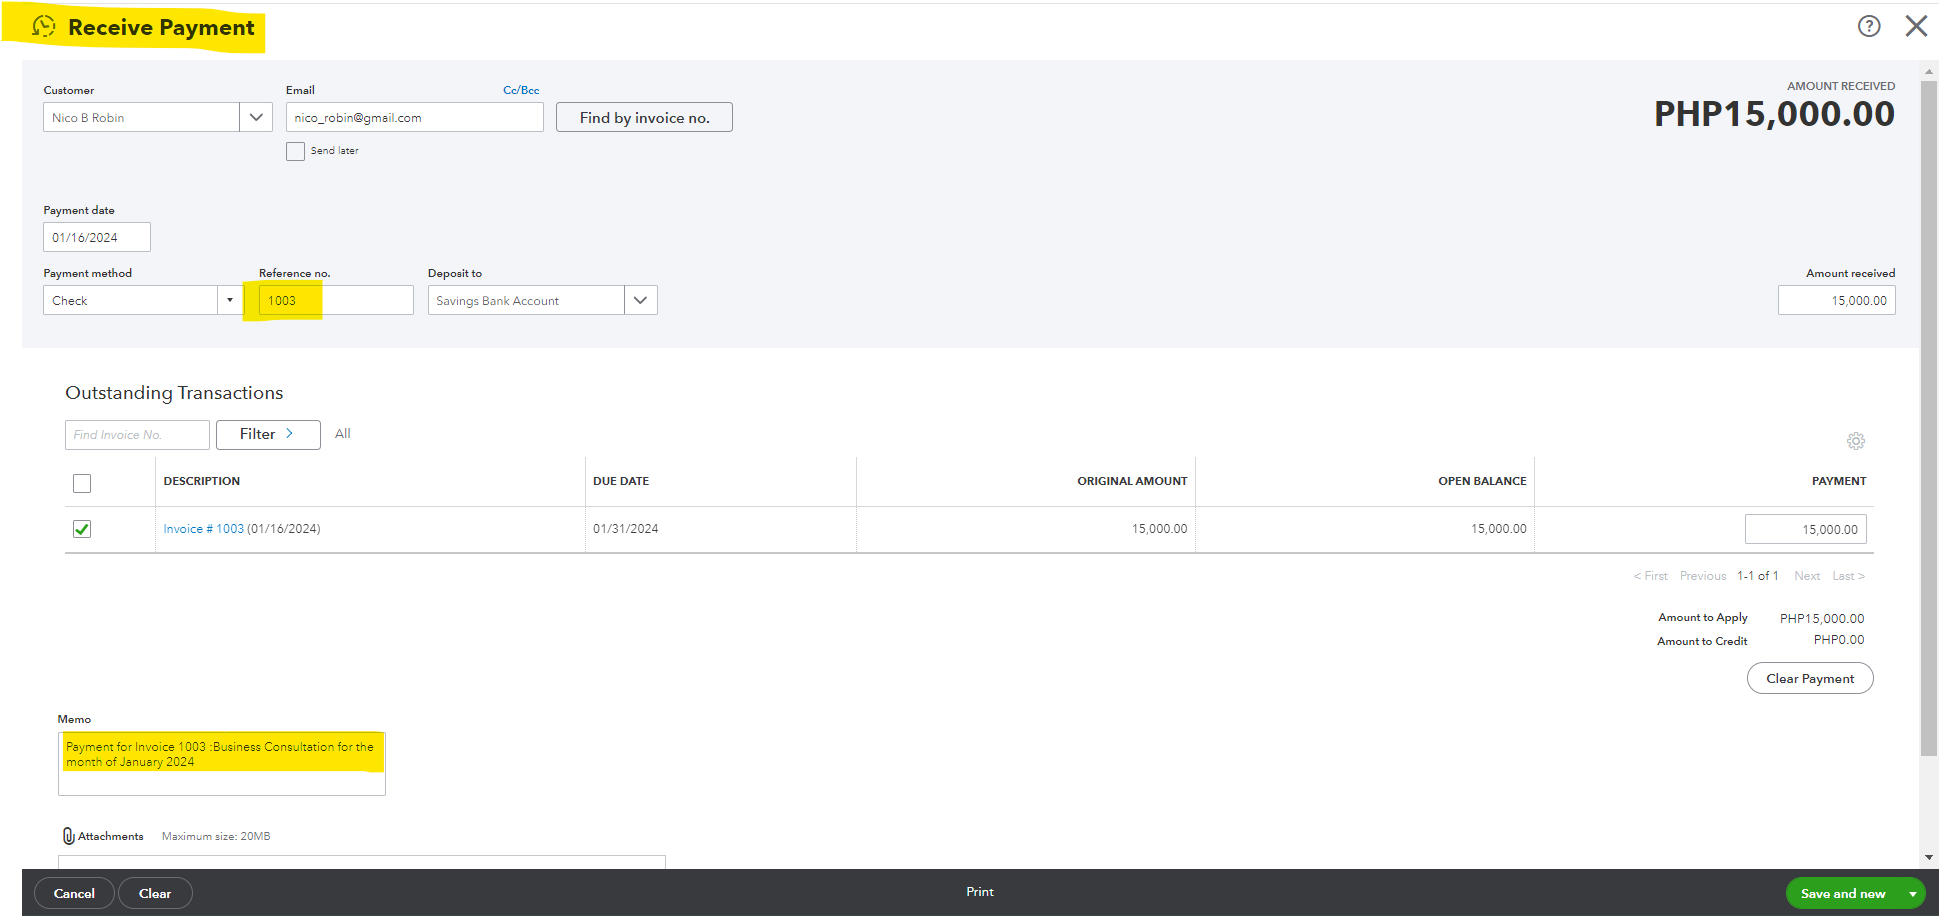Click the Clear button in footer
This screenshot has width=1939, height=916.
tap(155, 893)
